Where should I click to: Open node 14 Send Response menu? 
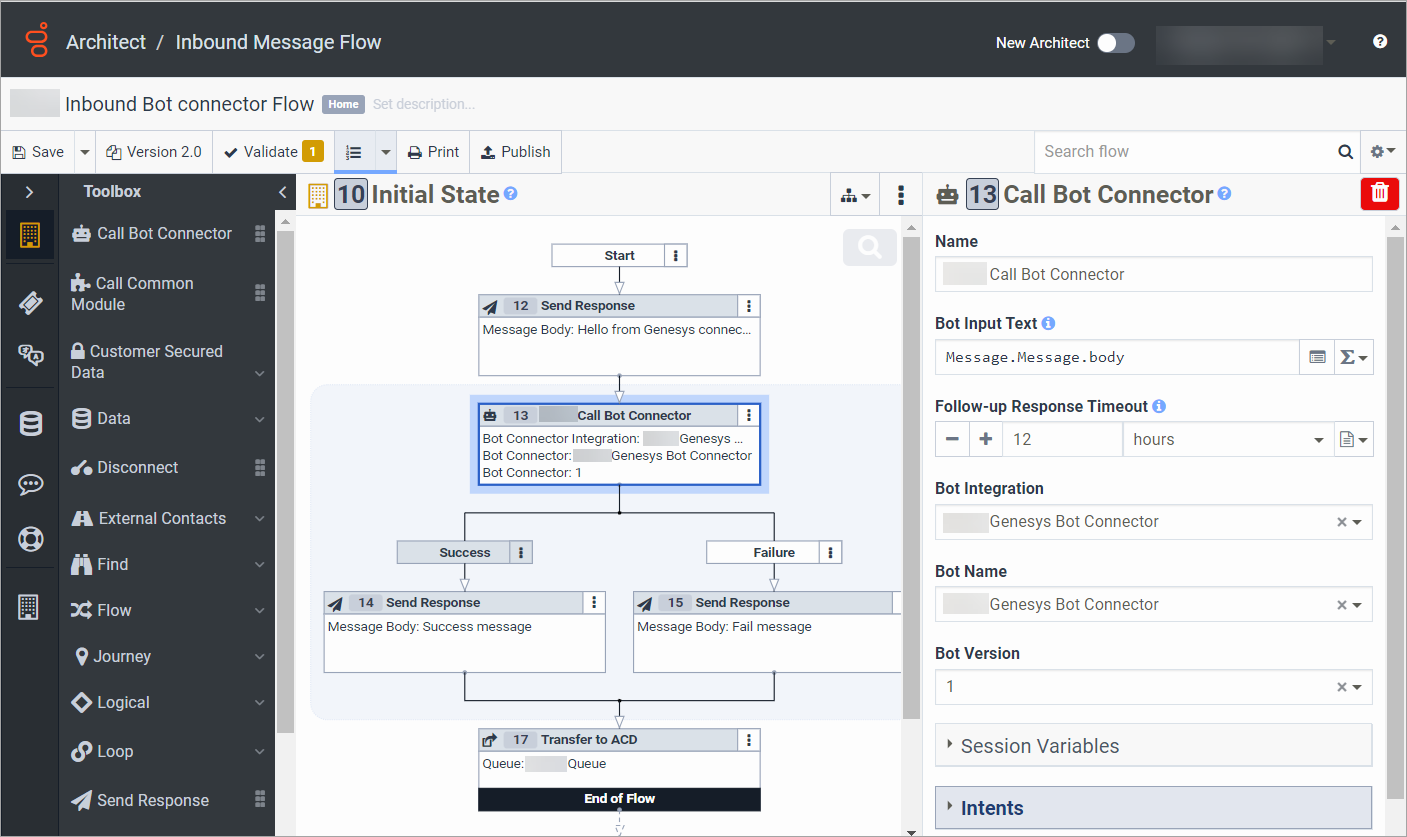[594, 602]
